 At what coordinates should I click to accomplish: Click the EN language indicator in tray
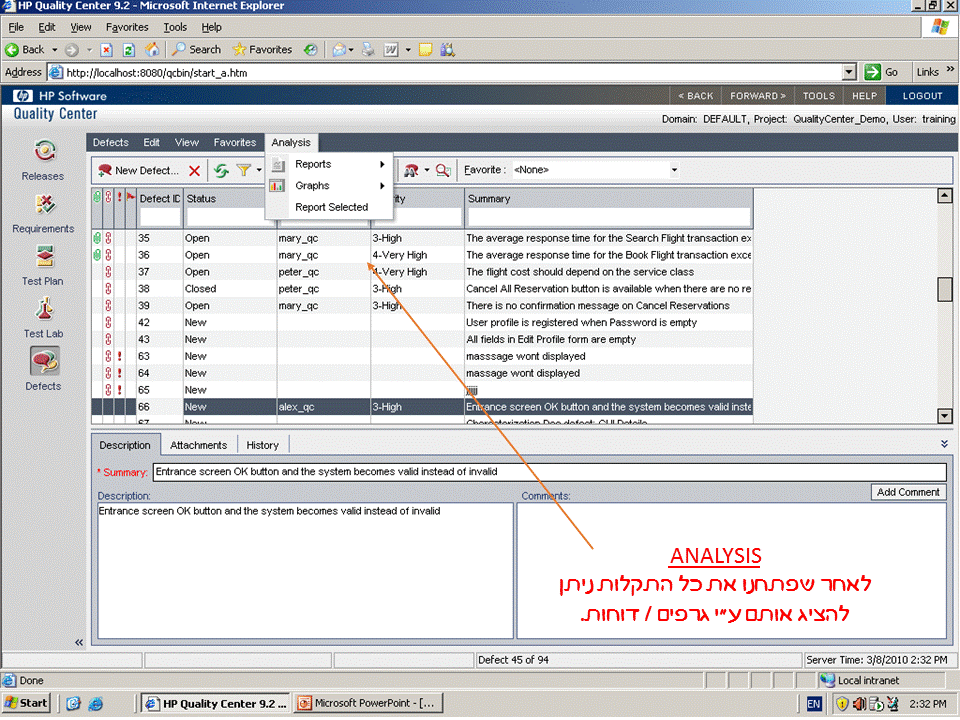(814, 704)
